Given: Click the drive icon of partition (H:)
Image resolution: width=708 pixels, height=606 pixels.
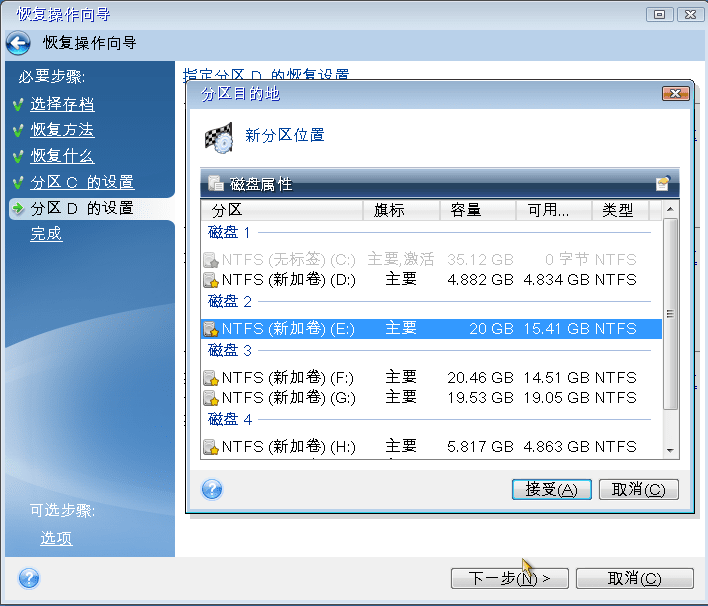Looking at the screenshot, I should (x=210, y=446).
